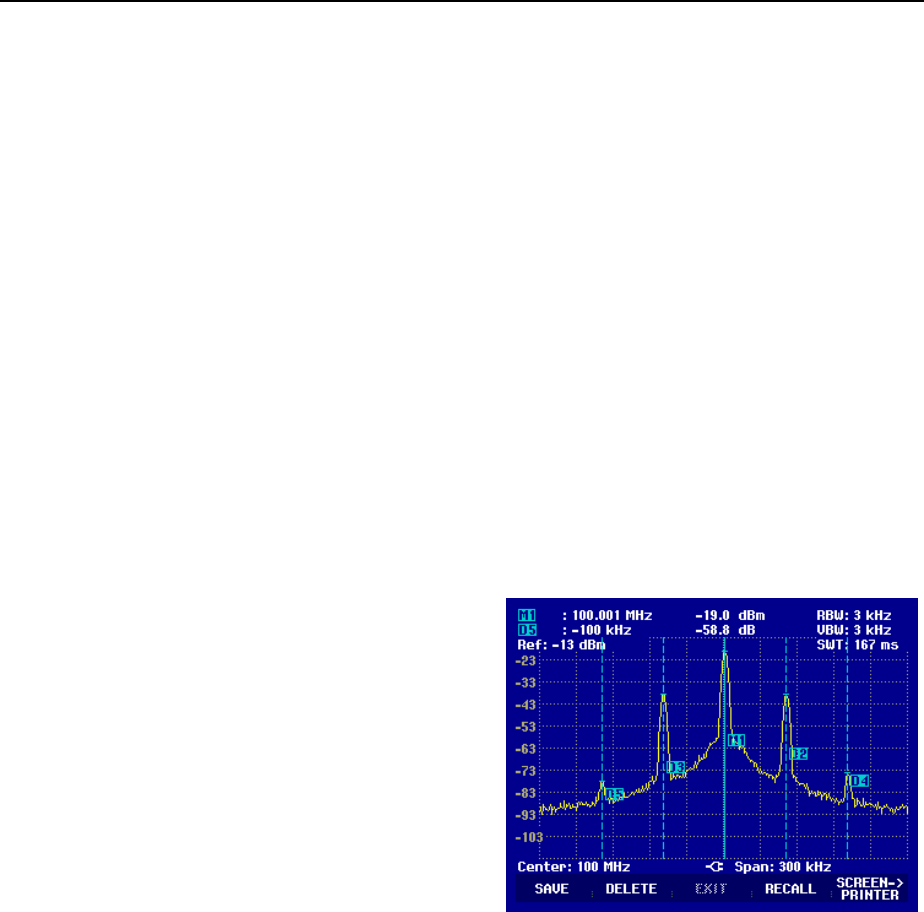Click the Center: 100 MHz readout
This screenshot has width=924, height=912.
pyautogui.click(x=573, y=867)
